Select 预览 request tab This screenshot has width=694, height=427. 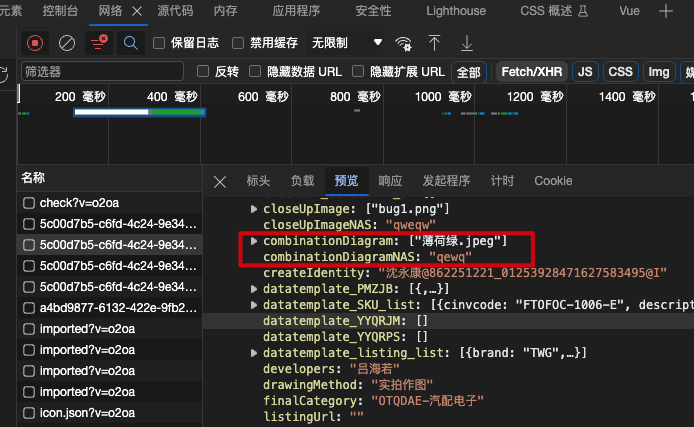[x=347, y=181]
